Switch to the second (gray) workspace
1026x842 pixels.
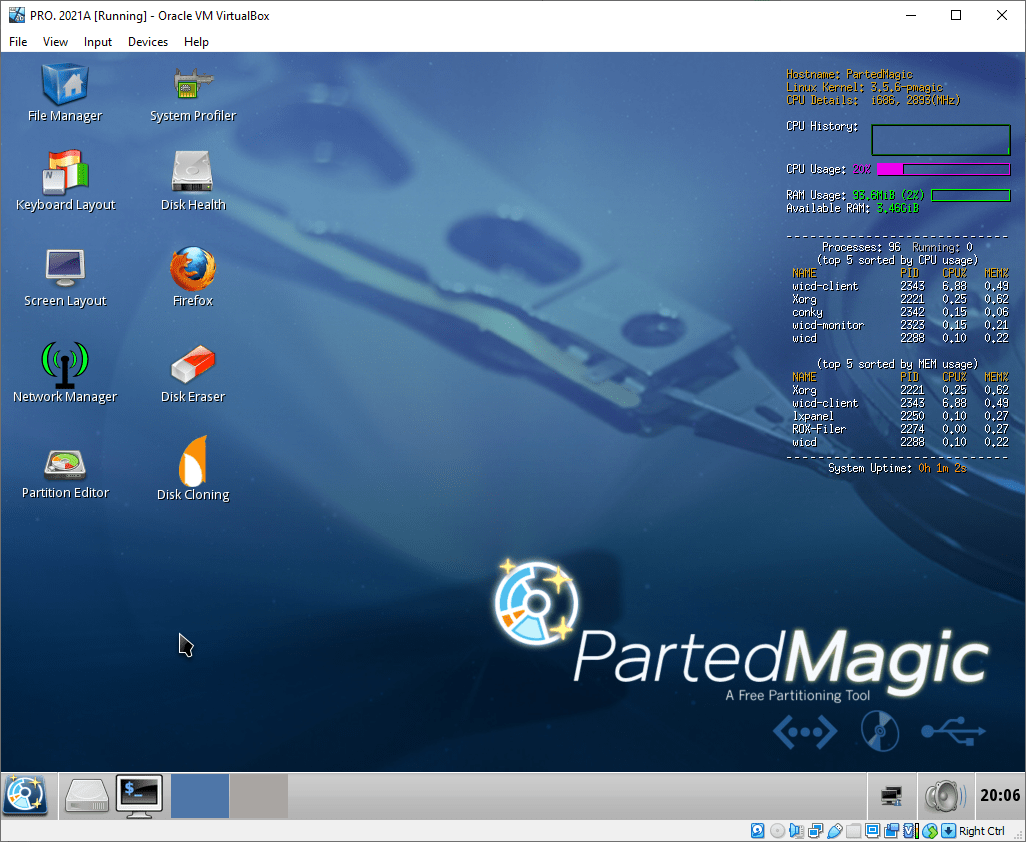pyautogui.click(x=259, y=796)
